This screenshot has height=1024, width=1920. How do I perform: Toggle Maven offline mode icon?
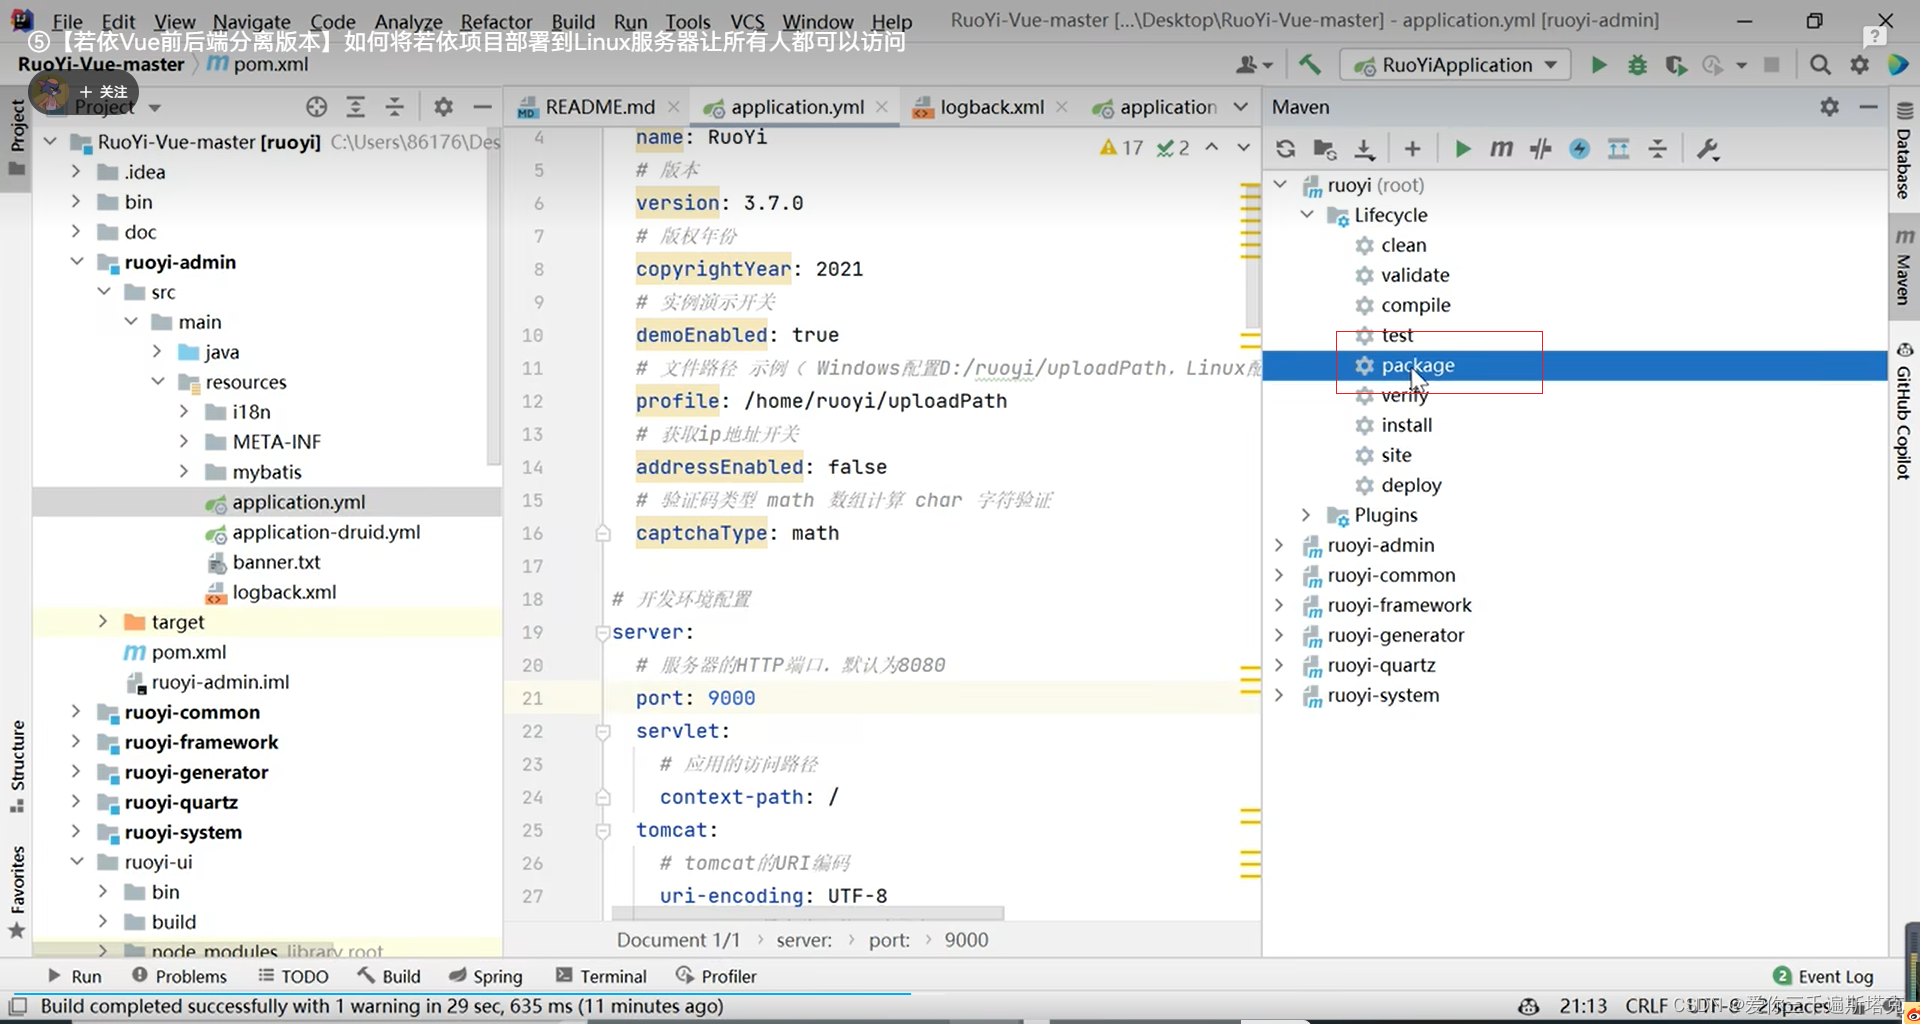[1540, 149]
